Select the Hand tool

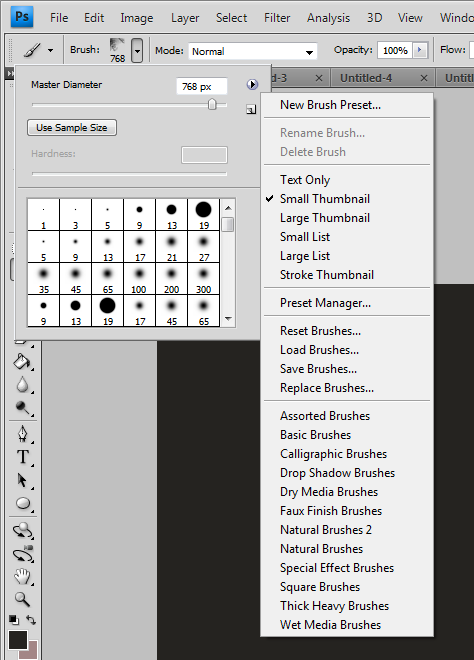tap(22, 576)
